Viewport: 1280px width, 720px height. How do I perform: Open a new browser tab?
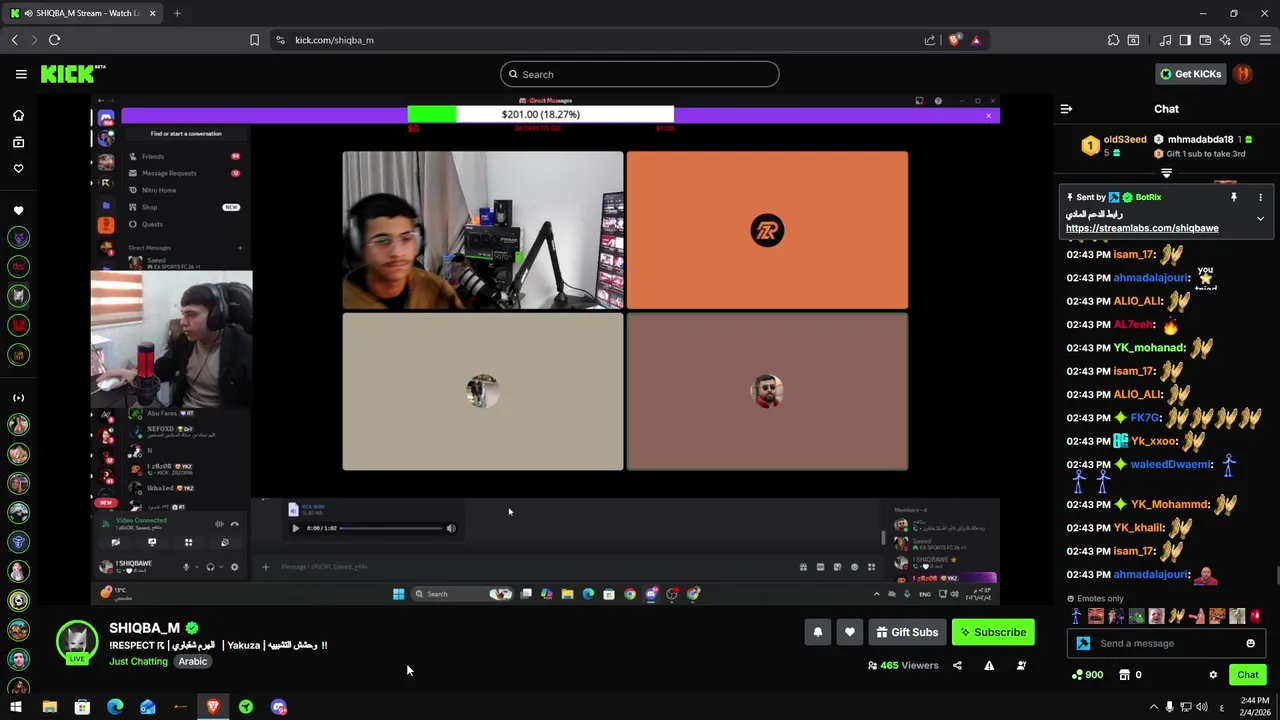[x=177, y=13]
